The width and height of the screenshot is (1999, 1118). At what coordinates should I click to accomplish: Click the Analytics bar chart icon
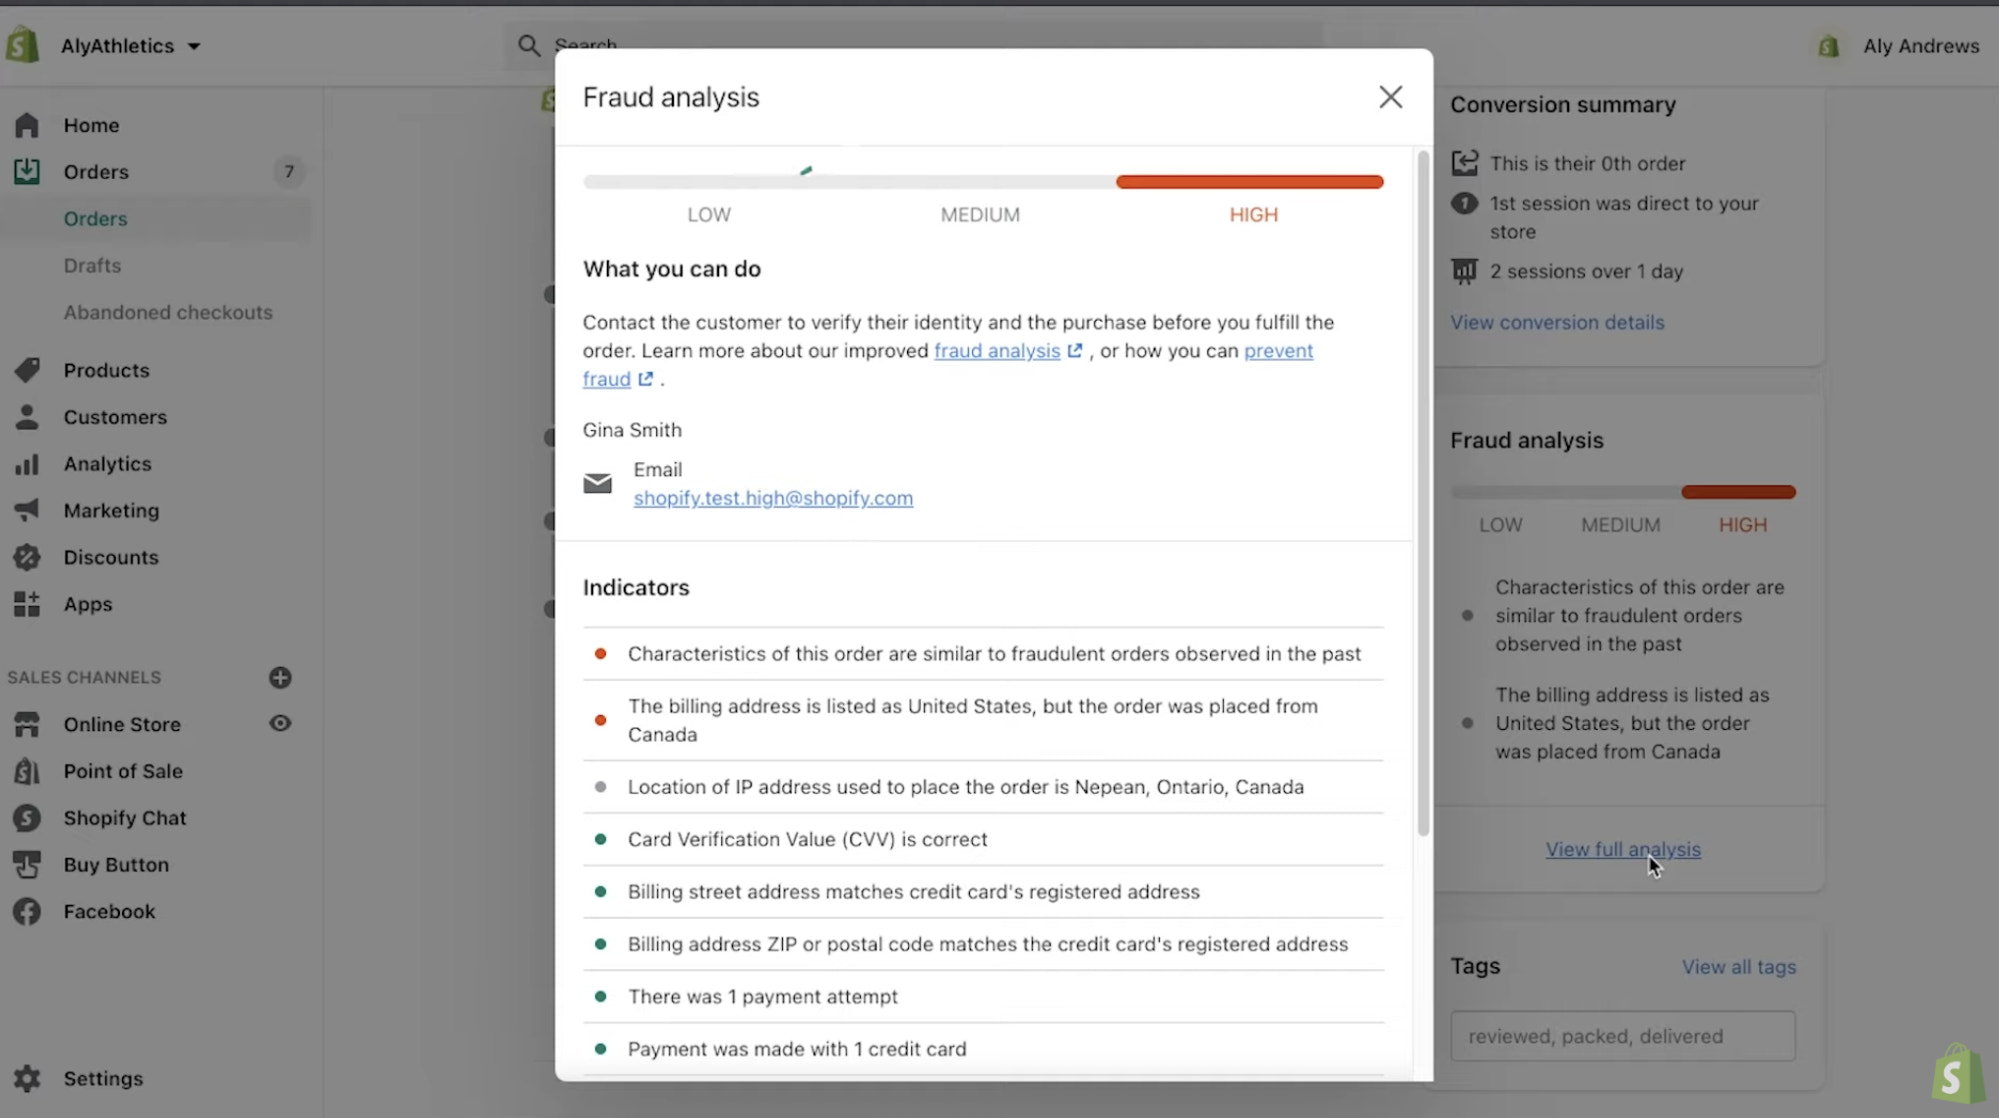[x=27, y=464]
